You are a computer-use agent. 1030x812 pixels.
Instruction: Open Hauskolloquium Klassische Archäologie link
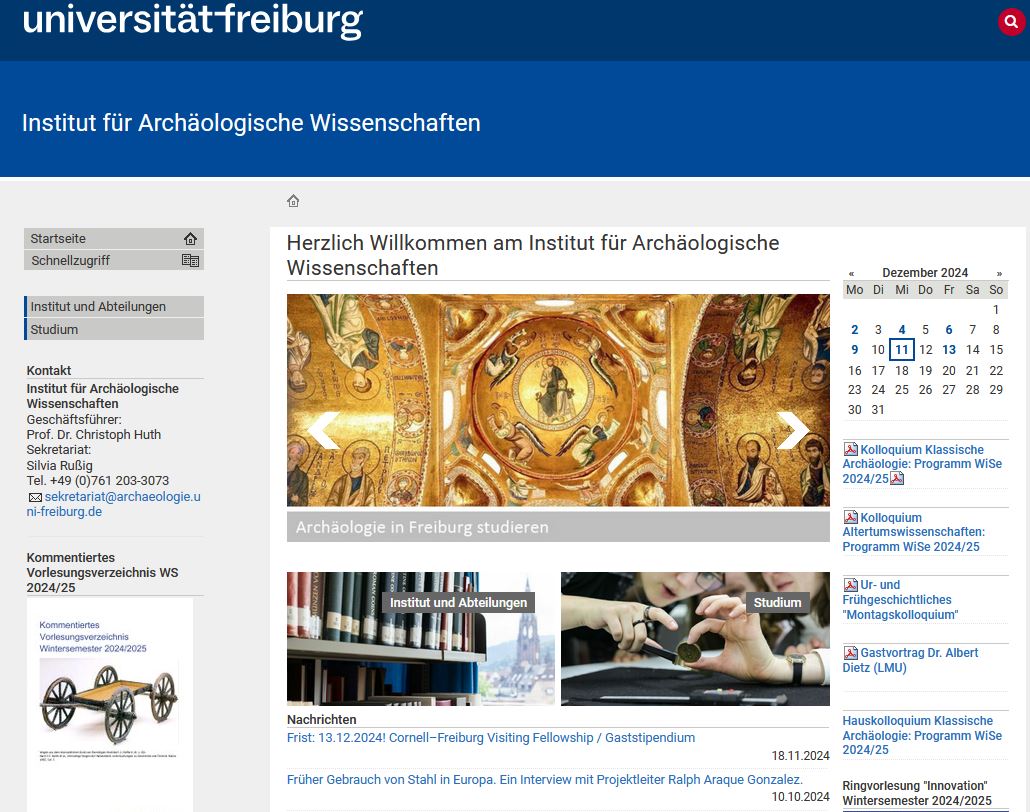click(x=922, y=735)
